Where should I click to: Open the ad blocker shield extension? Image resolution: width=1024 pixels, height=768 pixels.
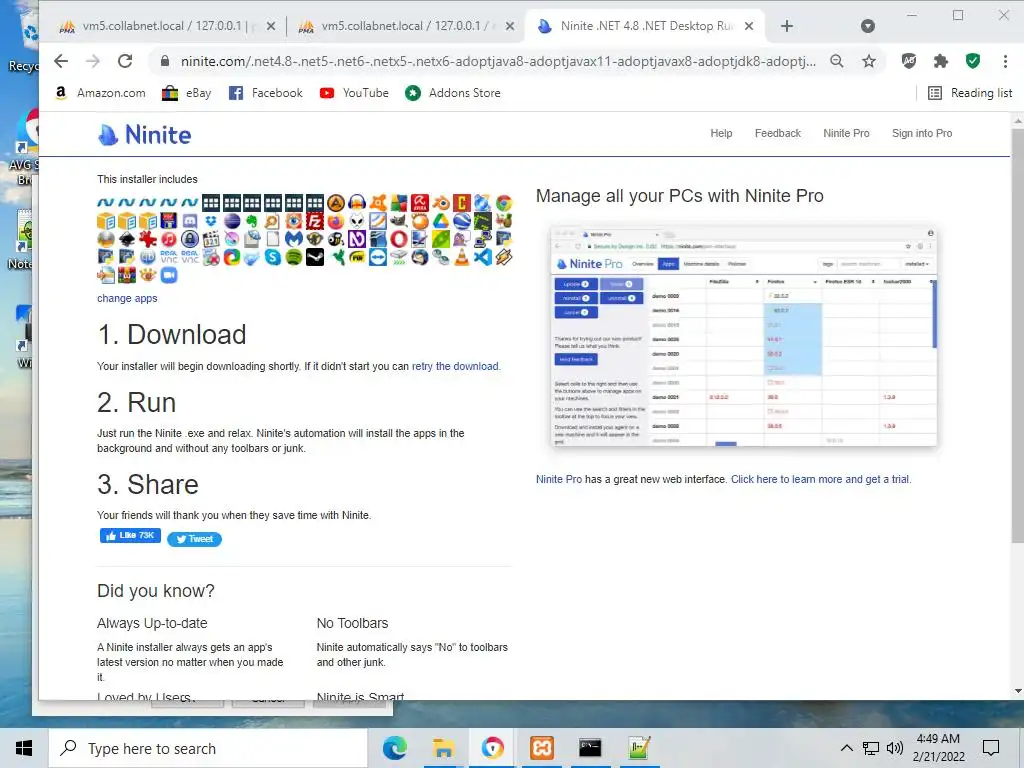coord(908,61)
